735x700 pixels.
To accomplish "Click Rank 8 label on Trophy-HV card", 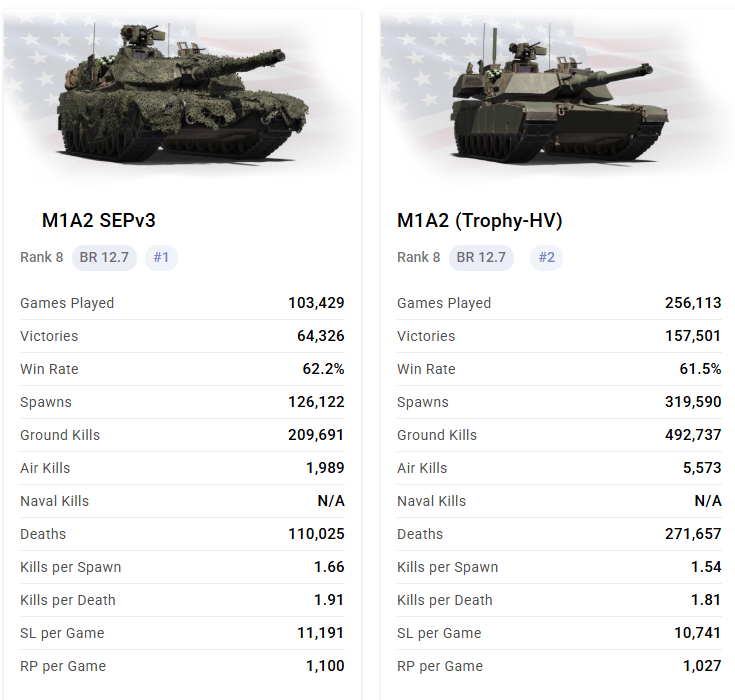I will [419, 257].
